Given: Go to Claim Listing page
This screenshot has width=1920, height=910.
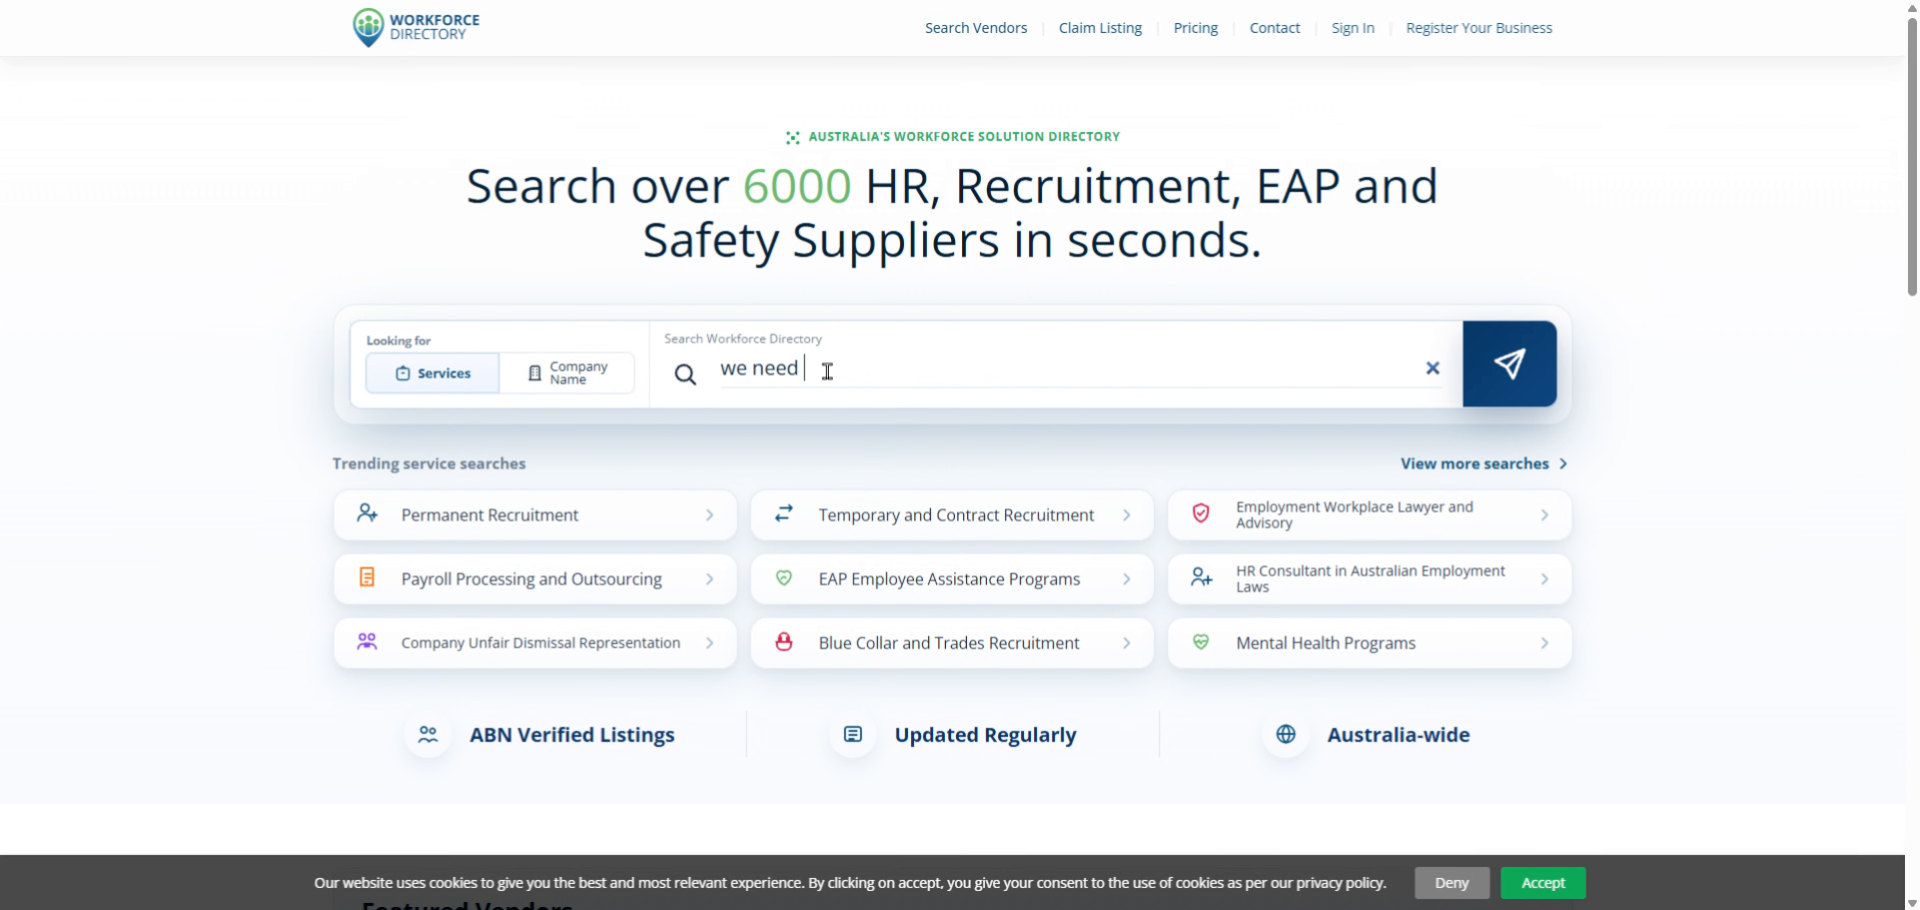Looking at the screenshot, I should [x=1100, y=28].
